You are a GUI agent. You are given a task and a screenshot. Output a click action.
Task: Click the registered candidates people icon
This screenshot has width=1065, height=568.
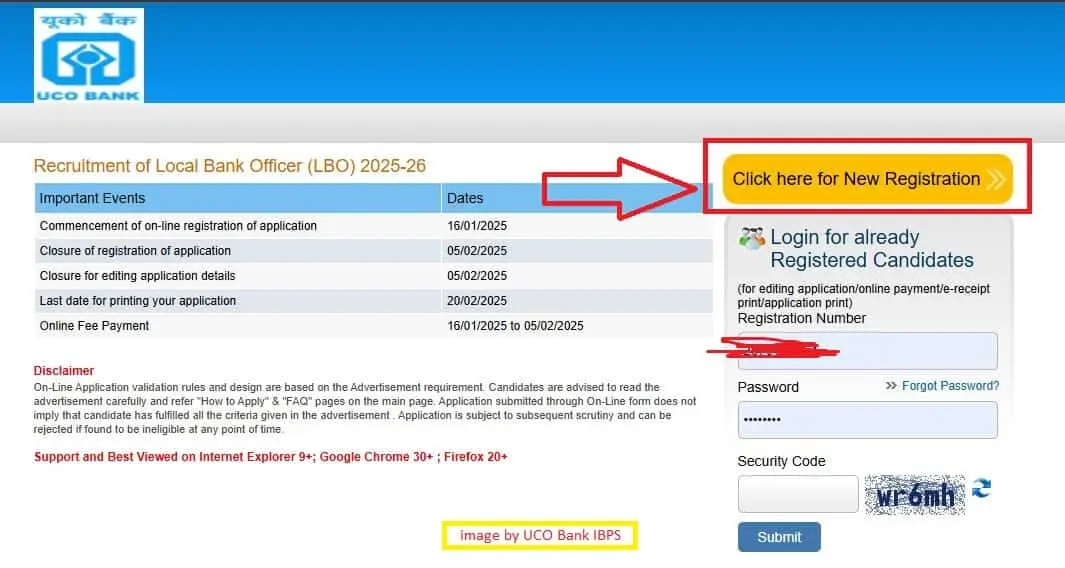pyautogui.click(x=752, y=238)
